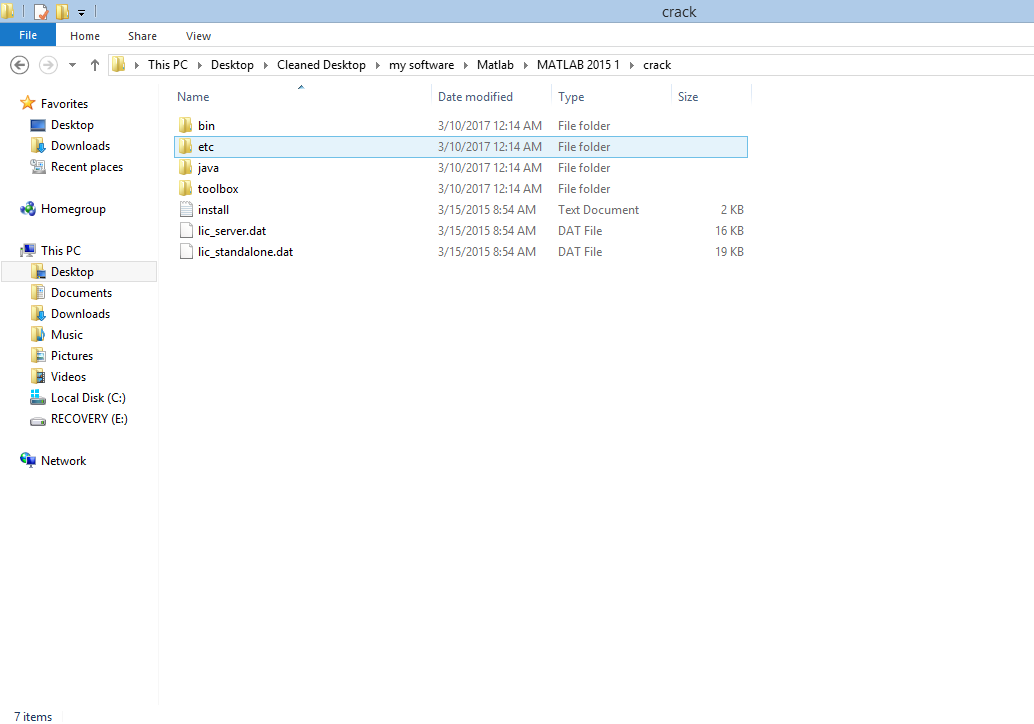Select the java folder icon
Screen dimensions: 1034x724
pyautogui.click(x=186, y=167)
